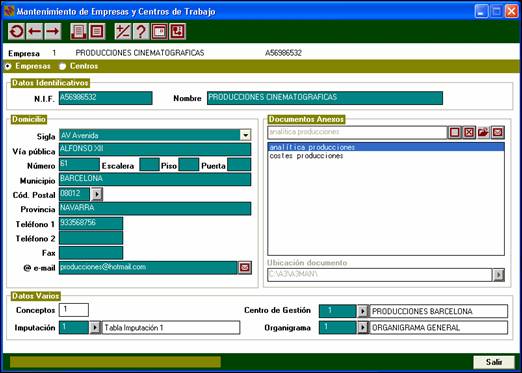This screenshot has width=522, height=373.
Task: Click the Ubicación documento path field
Action: [380, 275]
